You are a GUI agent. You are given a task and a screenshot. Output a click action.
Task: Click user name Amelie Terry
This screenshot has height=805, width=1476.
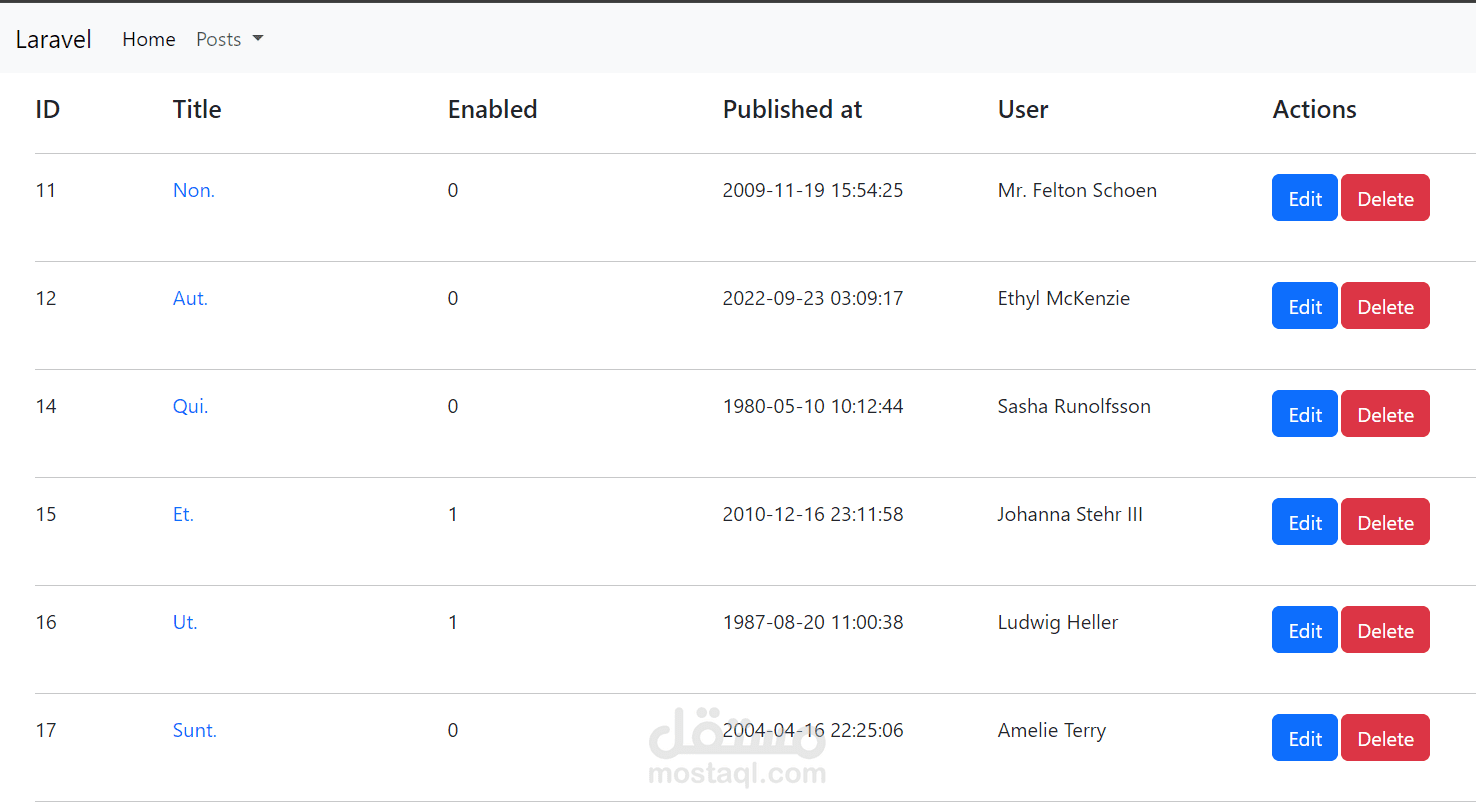(x=1052, y=730)
